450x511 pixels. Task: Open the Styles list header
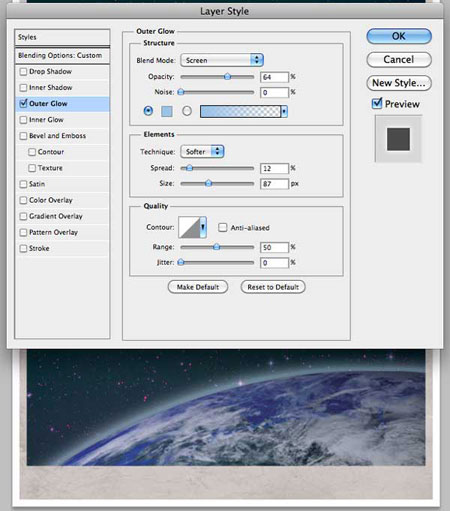[62, 37]
